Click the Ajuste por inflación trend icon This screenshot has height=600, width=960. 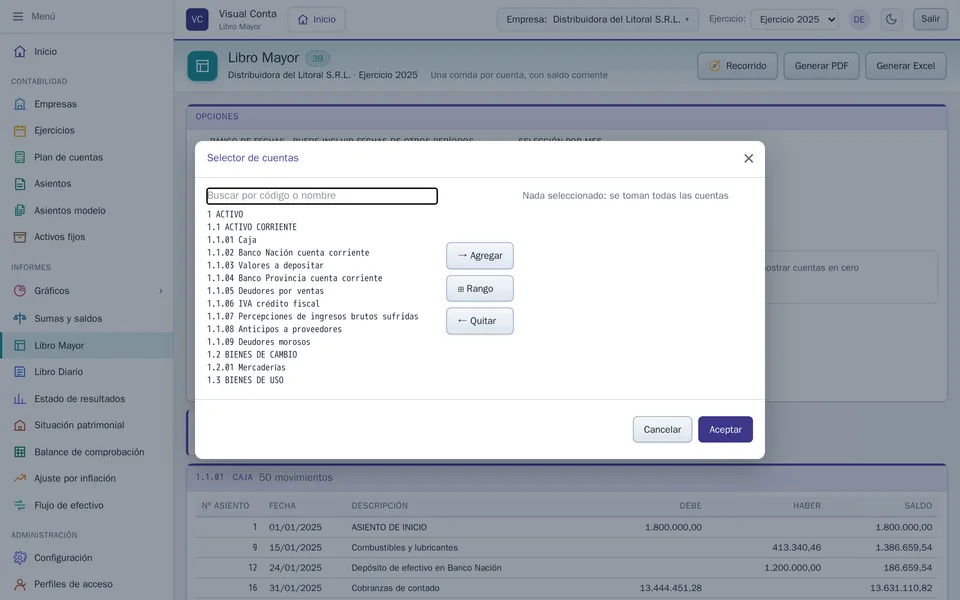[x=20, y=478]
